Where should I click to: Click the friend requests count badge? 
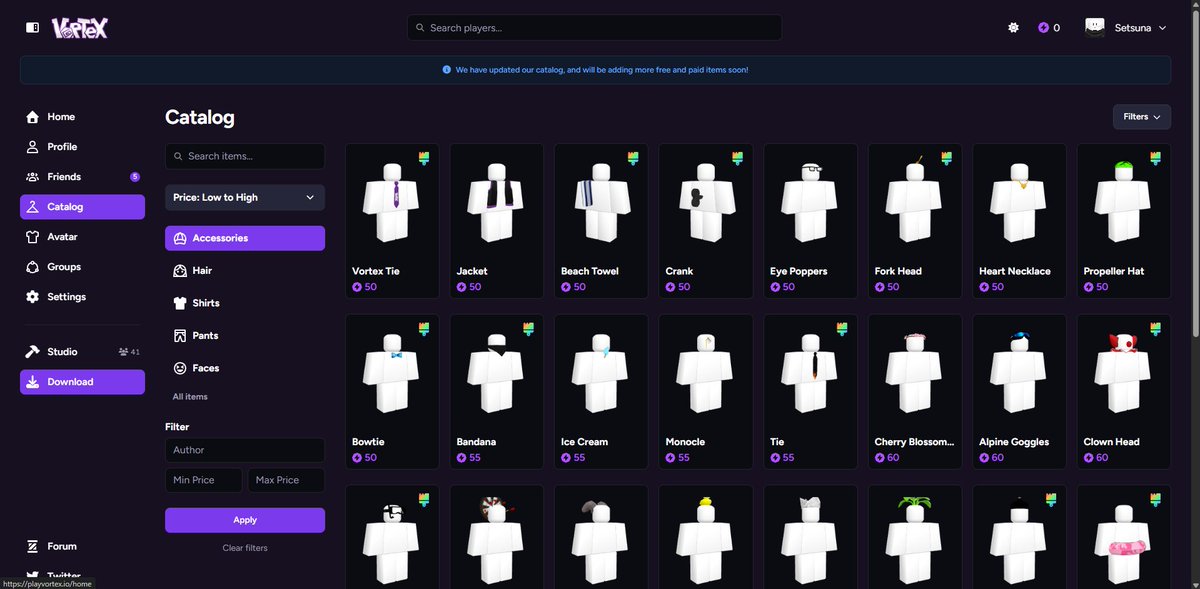tap(135, 177)
